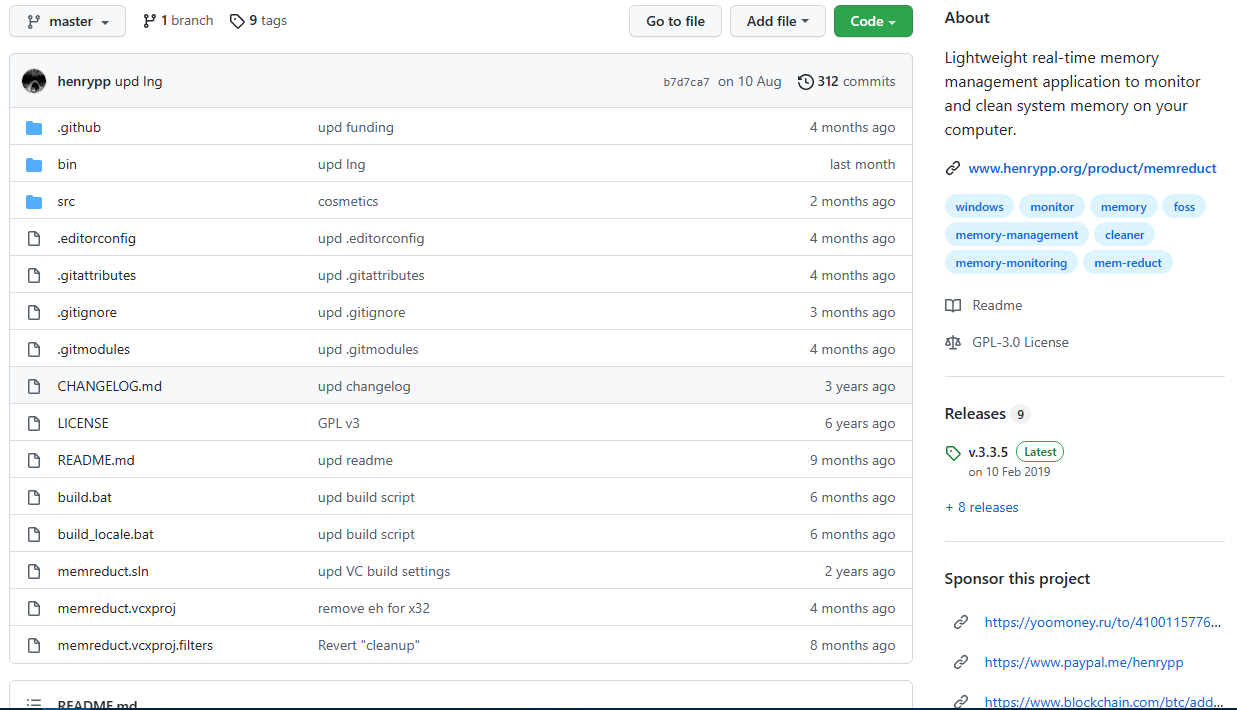Click the memreduct.vcxproj.filters file icon

(34, 645)
